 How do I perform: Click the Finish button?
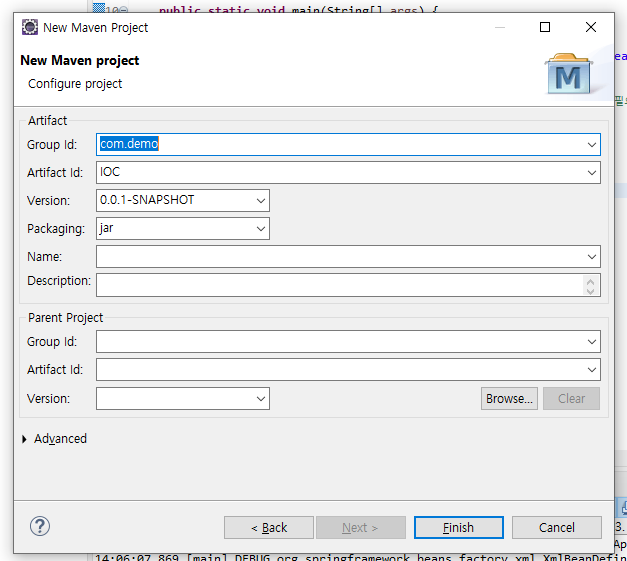(x=459, y=527)
